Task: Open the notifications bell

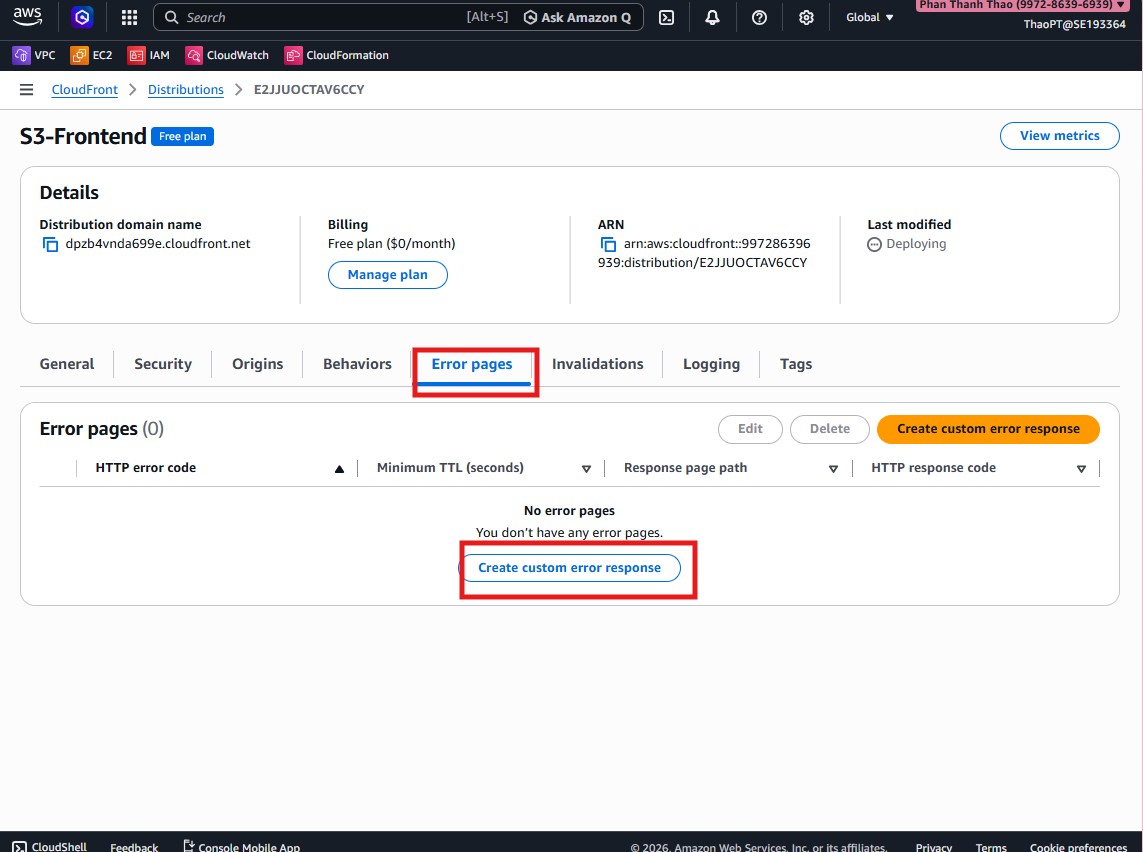Action: (x=712, y=17)
